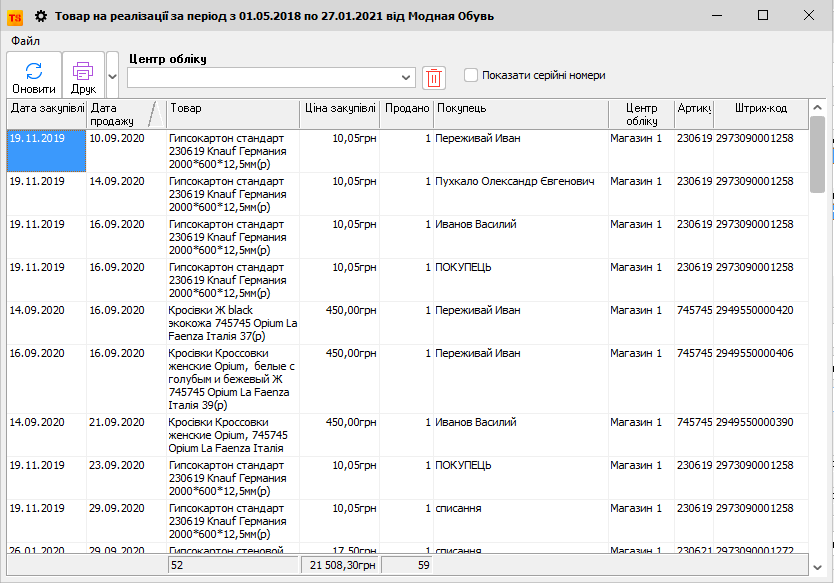Click the Друк printer icon
The width and height of the screenshot is (834, 583).
click(x=83, y=71)
